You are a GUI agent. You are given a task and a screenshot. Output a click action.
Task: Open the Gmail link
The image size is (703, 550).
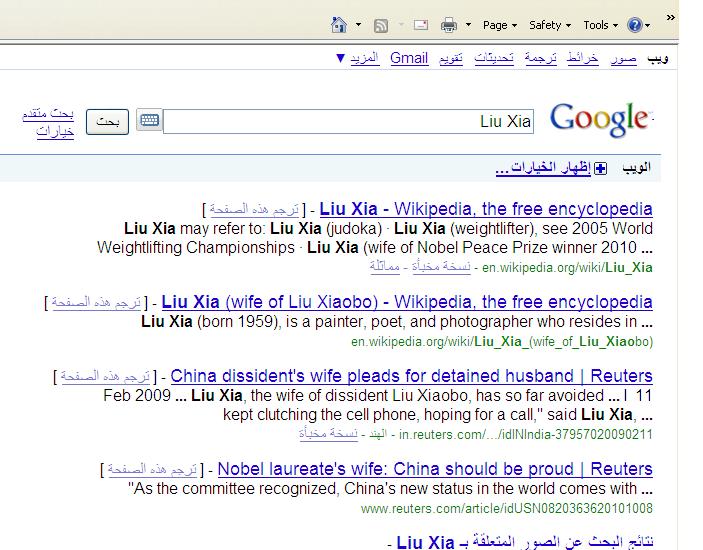click(409, 58)
